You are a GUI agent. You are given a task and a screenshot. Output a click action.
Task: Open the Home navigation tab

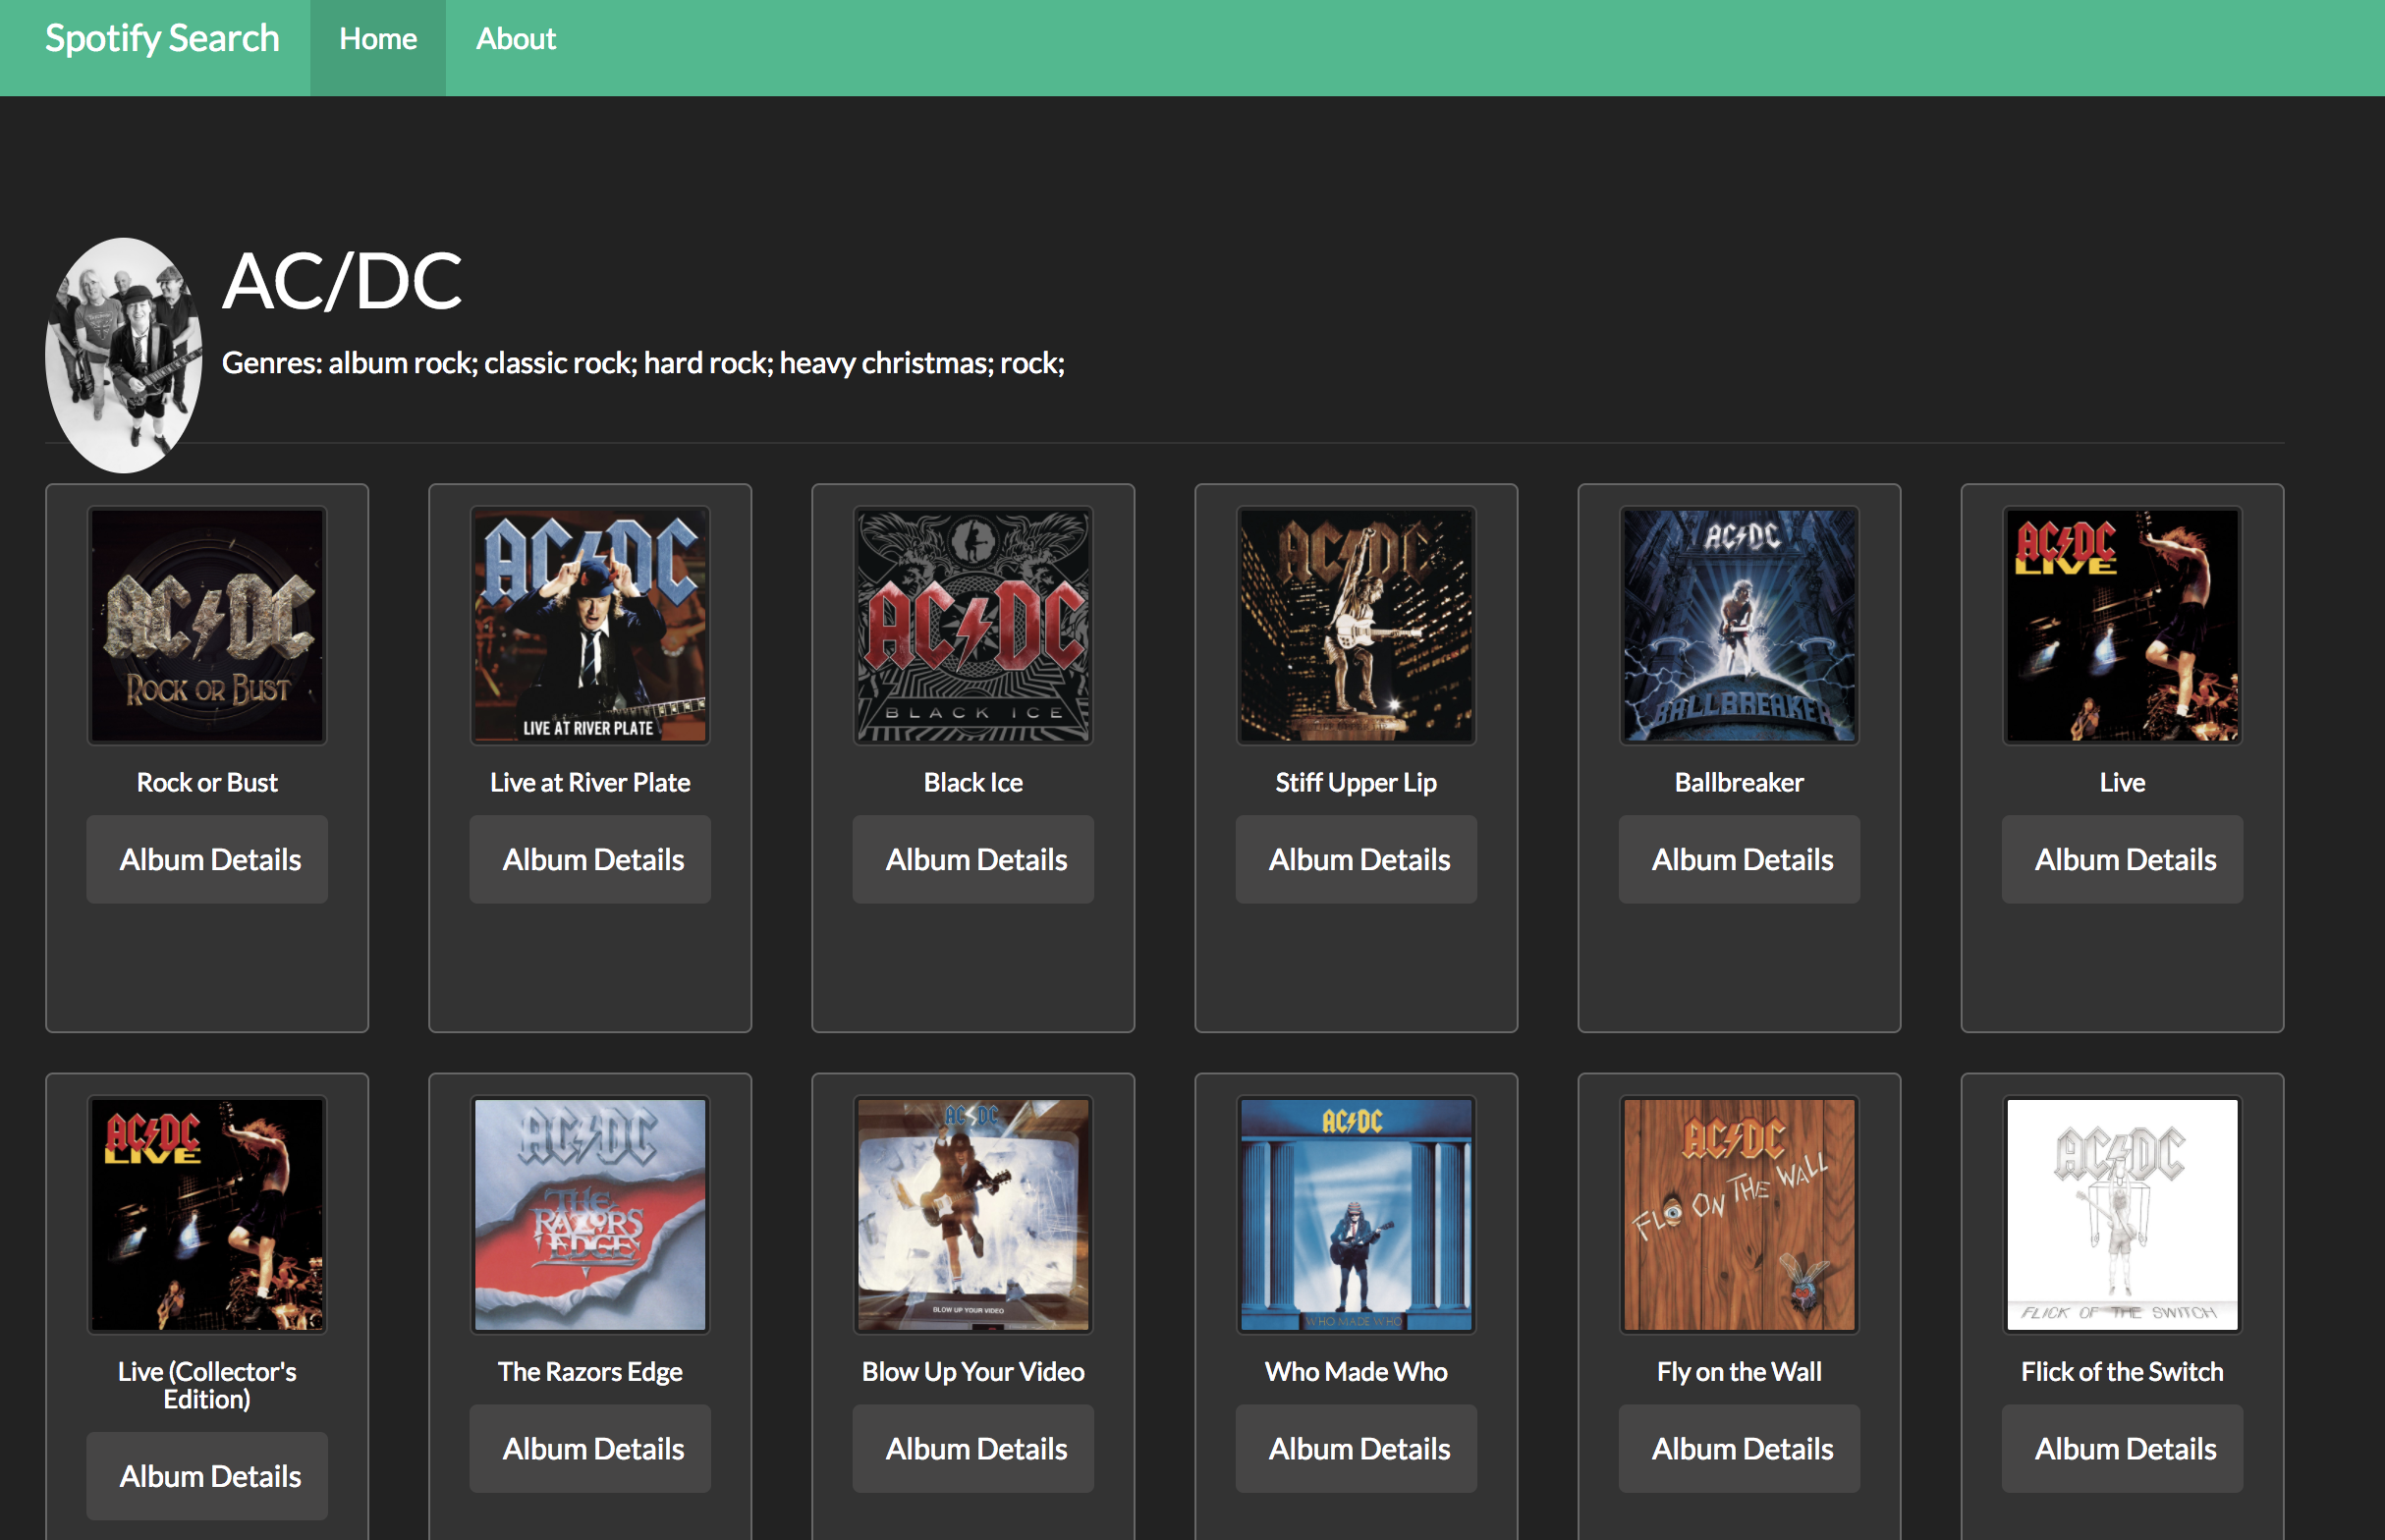click(377, 40)
